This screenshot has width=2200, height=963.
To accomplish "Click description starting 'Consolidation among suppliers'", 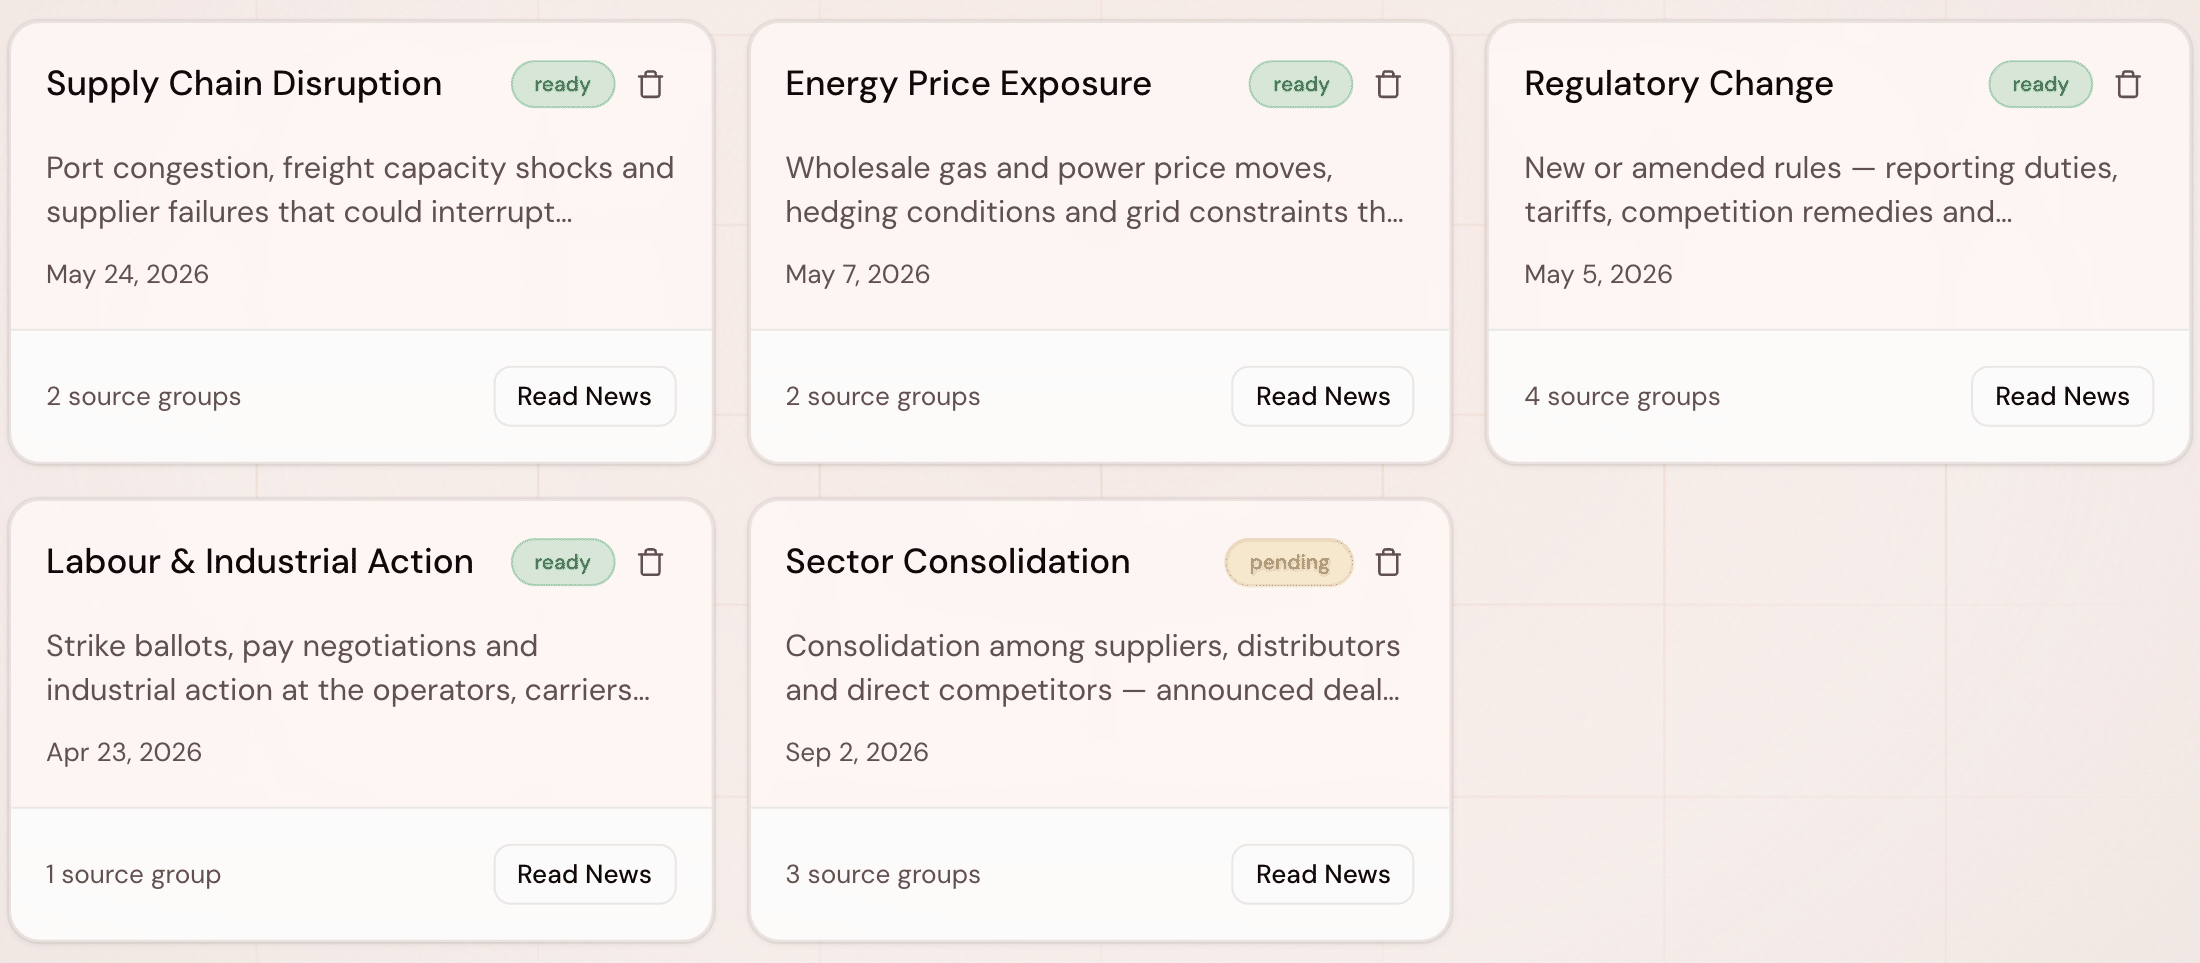I will click(x=1093, y=668).
